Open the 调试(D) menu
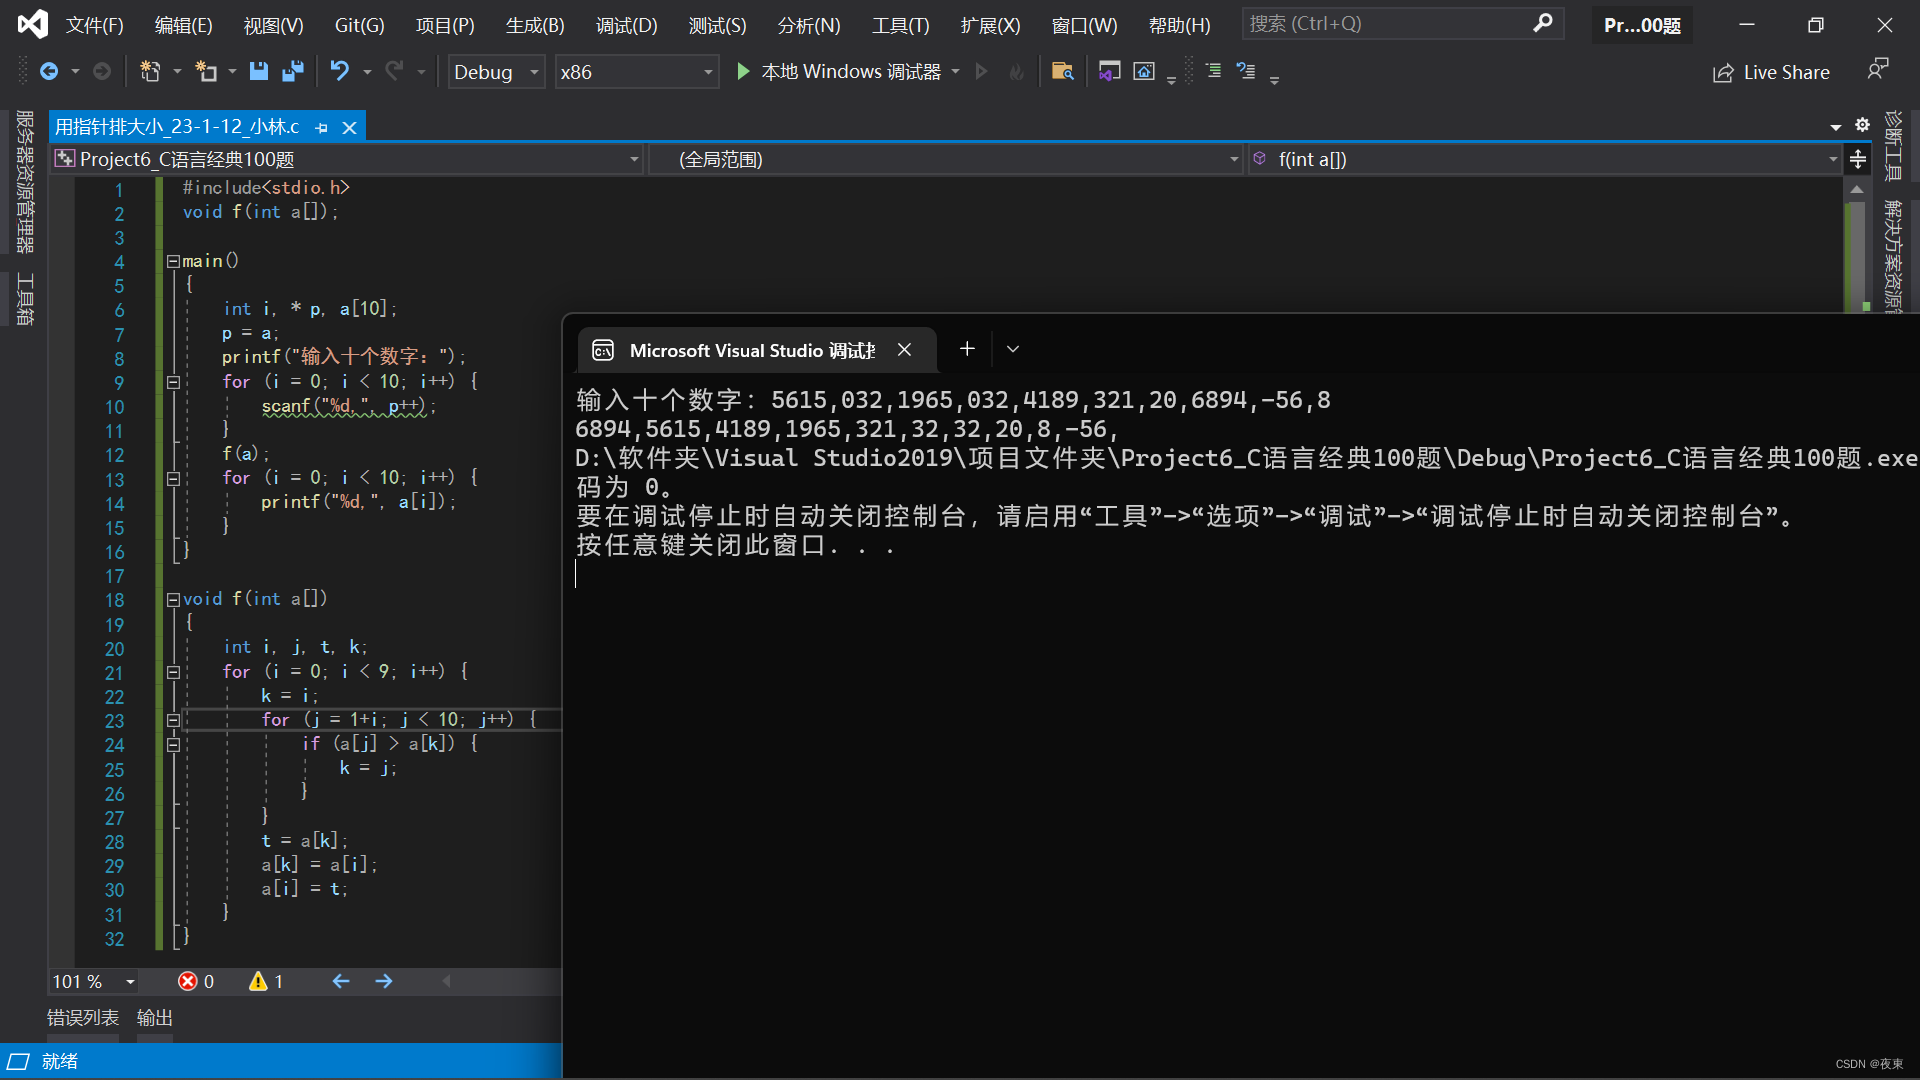 click(x=626, y=25)
